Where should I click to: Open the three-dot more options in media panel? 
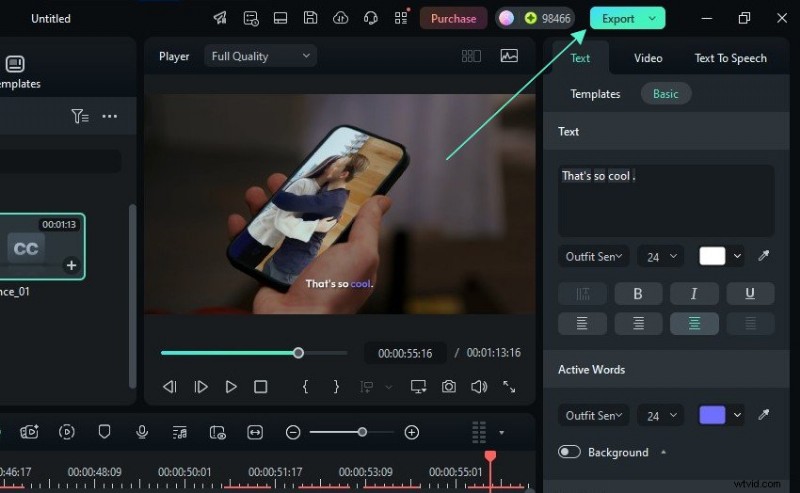(110, 116)
